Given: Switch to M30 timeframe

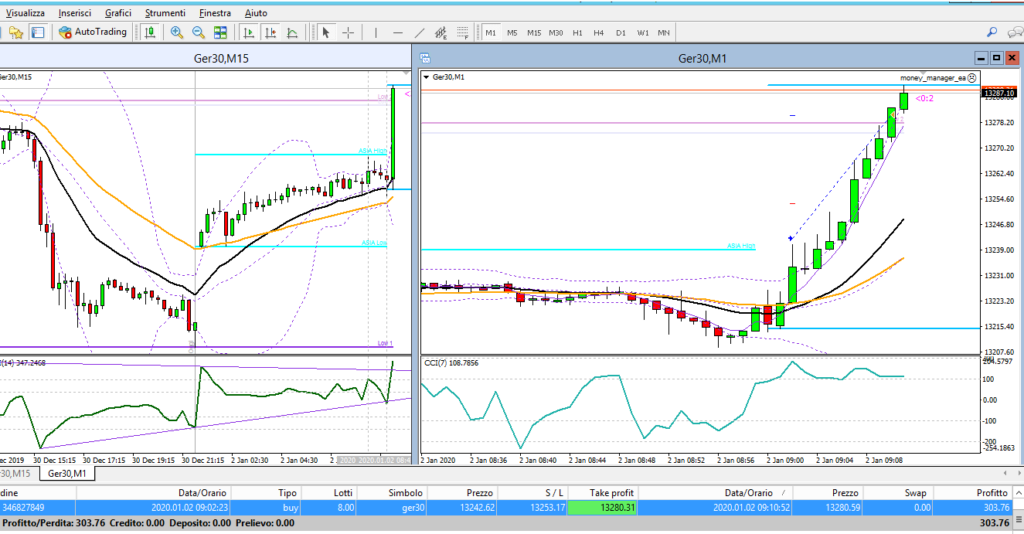Looking at the screenshot, I should pyautogui.click(x=556, y=33).
